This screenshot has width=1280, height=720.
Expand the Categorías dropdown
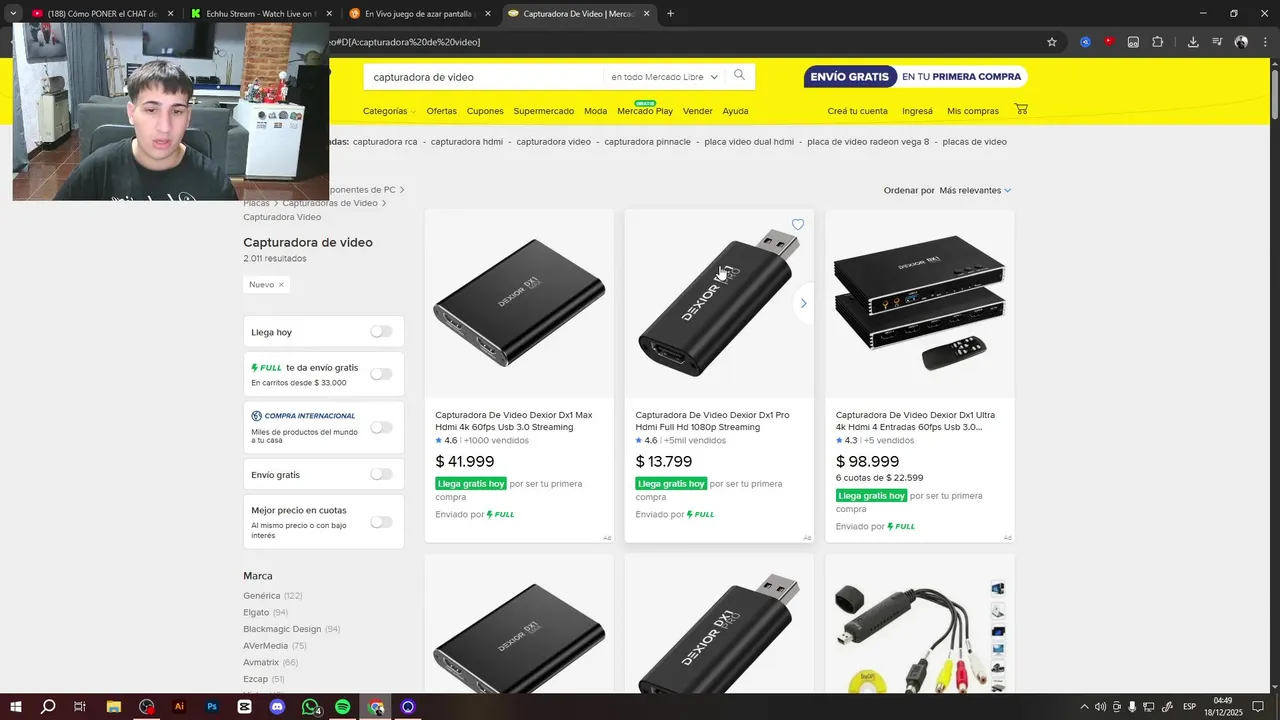point(389,111)
